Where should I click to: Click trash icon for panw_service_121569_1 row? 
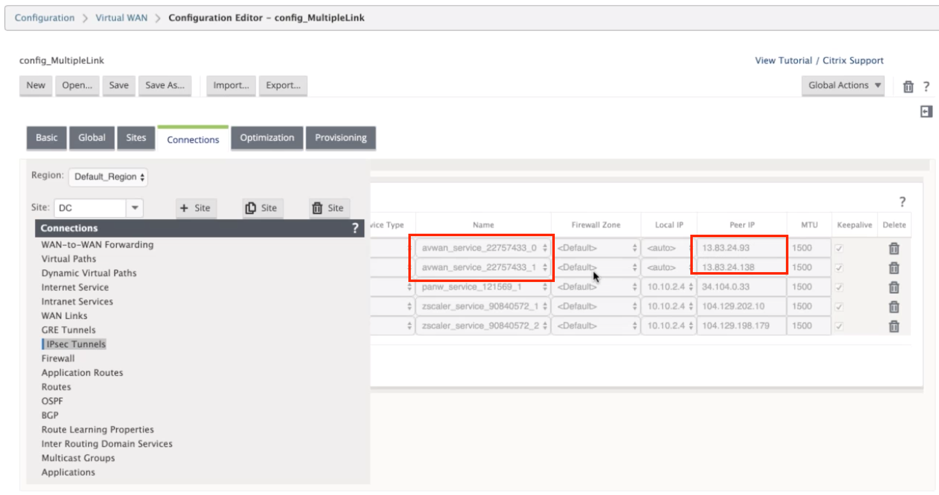point(893,287)
